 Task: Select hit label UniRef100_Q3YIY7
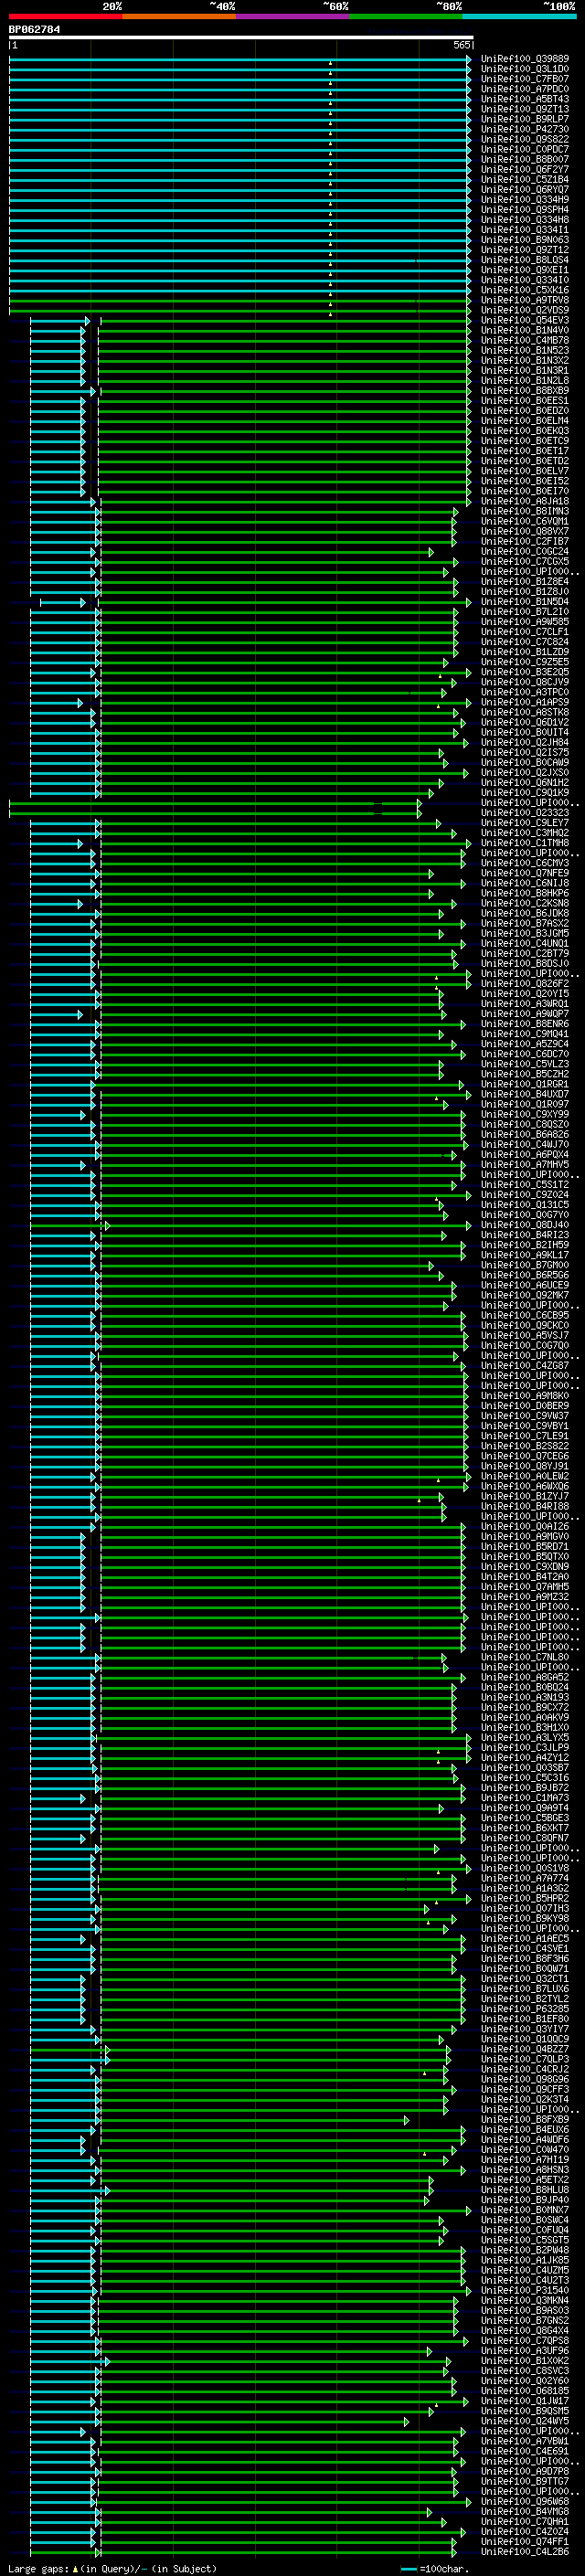point(524,2029)
